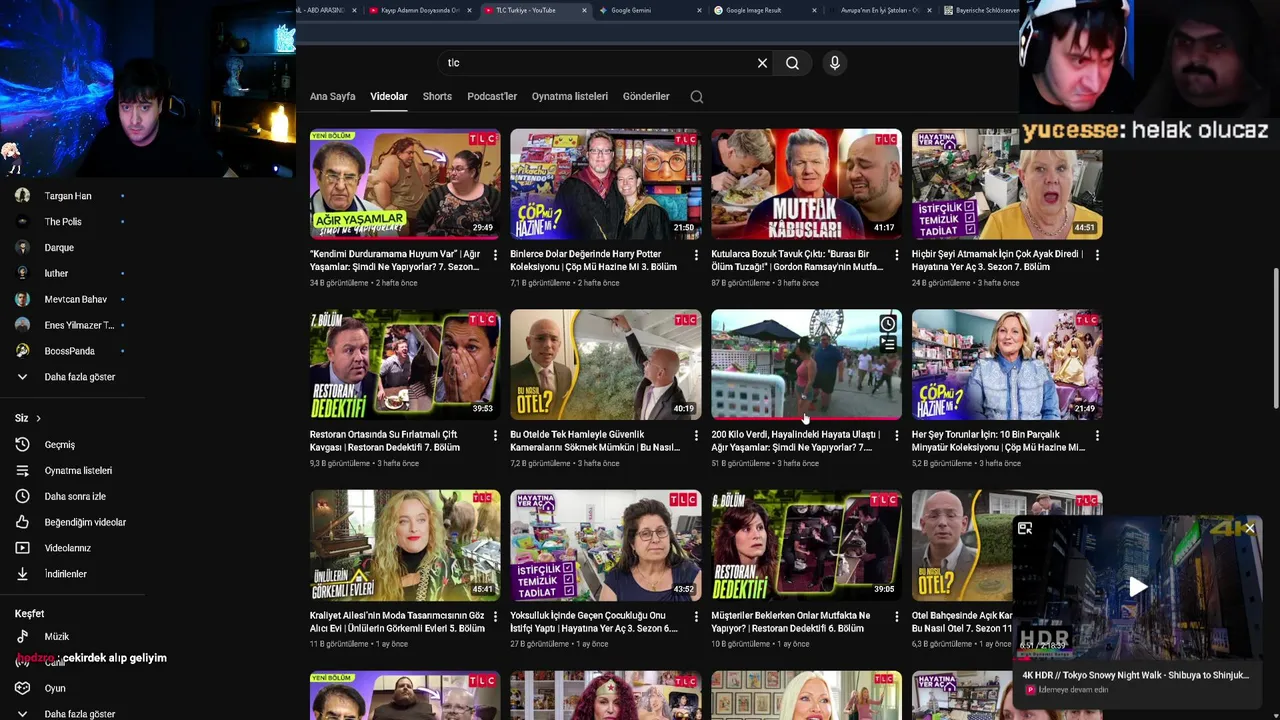Expand the miniplayer with its top-left icon

pyautogui.click(x=1025, y=528)
